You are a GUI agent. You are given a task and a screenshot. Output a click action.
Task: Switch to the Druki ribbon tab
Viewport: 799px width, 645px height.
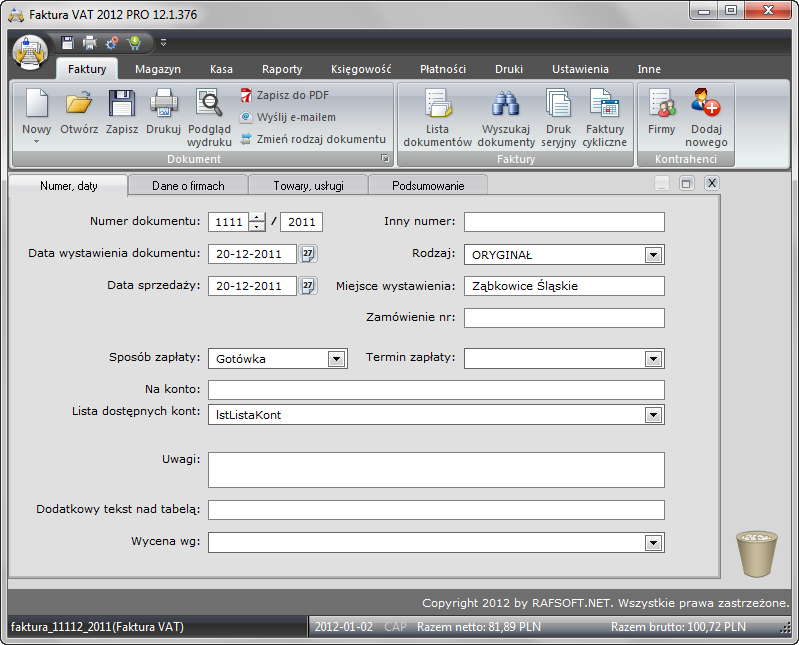(x=509, y=69)
